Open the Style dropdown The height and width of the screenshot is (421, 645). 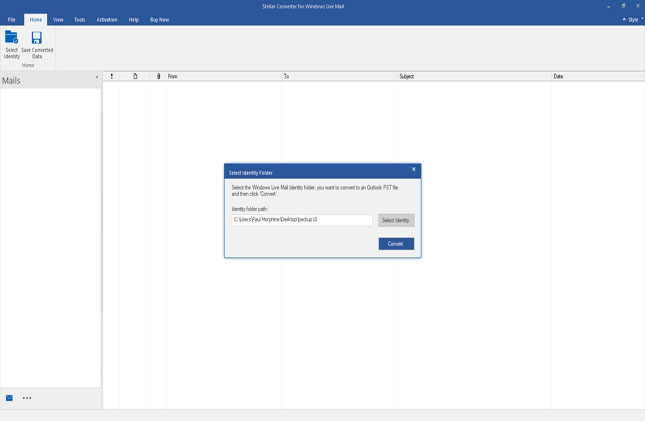[x=633, y=19]
